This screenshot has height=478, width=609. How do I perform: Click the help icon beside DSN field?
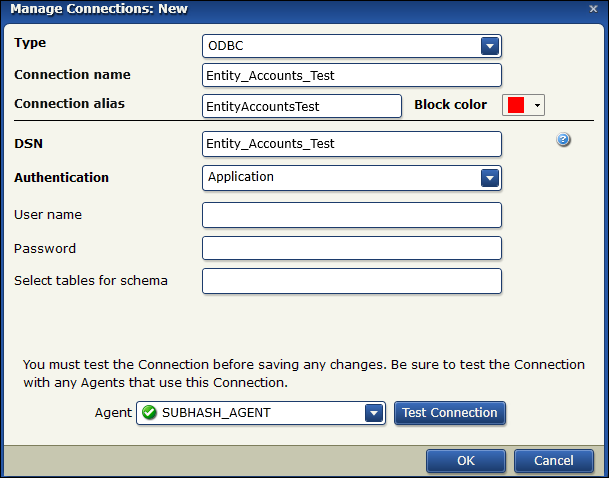563,140
